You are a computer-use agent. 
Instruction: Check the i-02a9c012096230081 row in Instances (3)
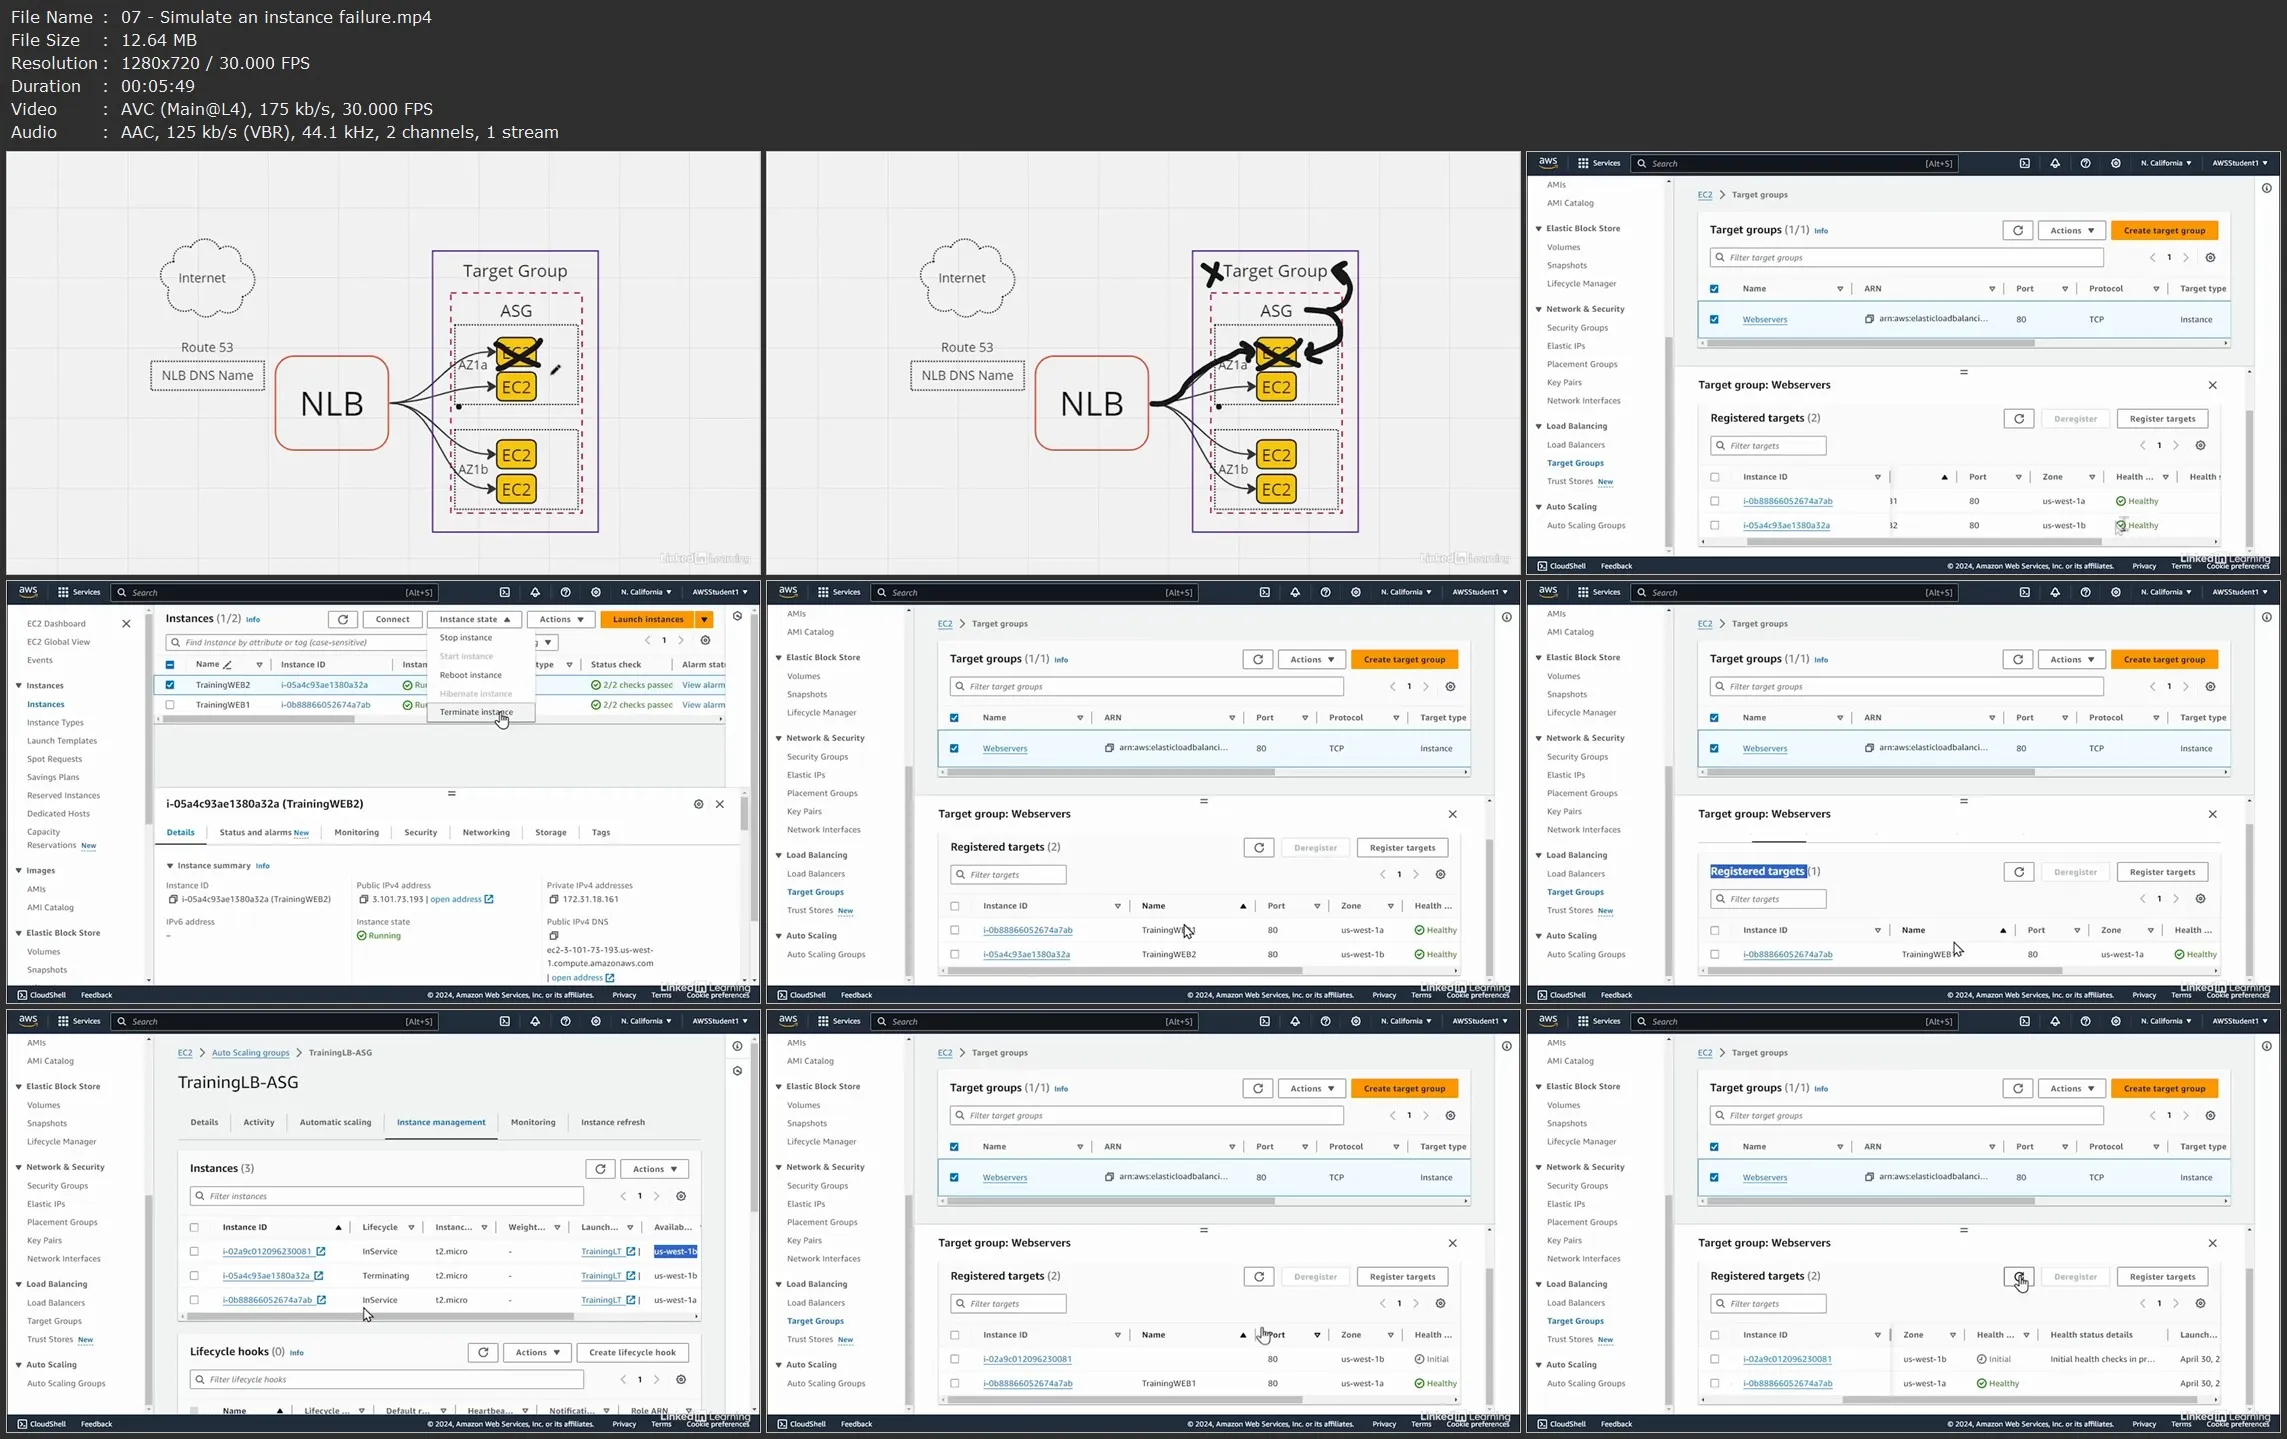coord(194,1251)
